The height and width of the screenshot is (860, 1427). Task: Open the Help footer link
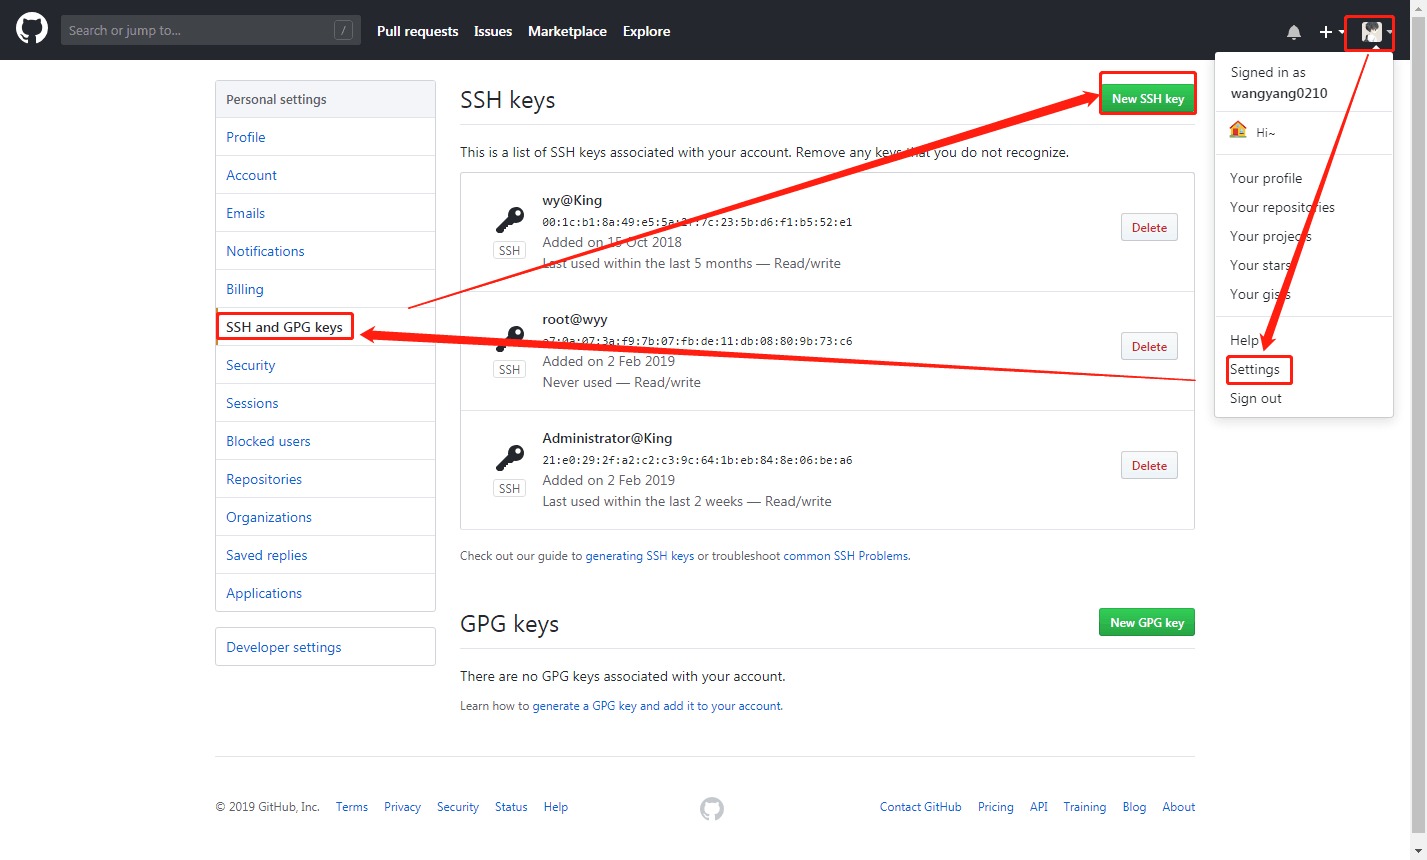(556, 807)
